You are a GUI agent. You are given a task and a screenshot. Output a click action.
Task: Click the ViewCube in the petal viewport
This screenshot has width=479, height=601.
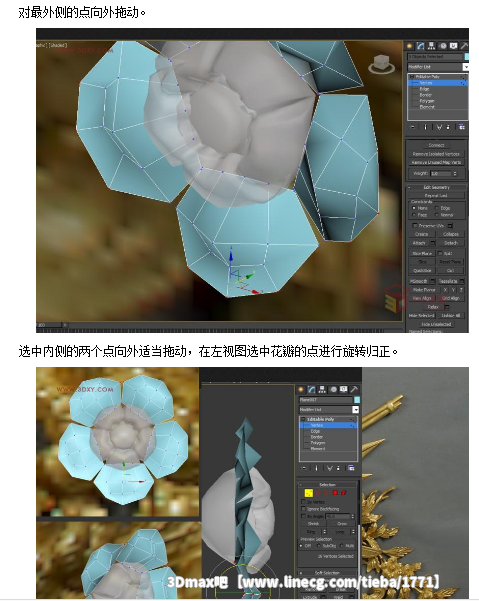tap(381, 64)
